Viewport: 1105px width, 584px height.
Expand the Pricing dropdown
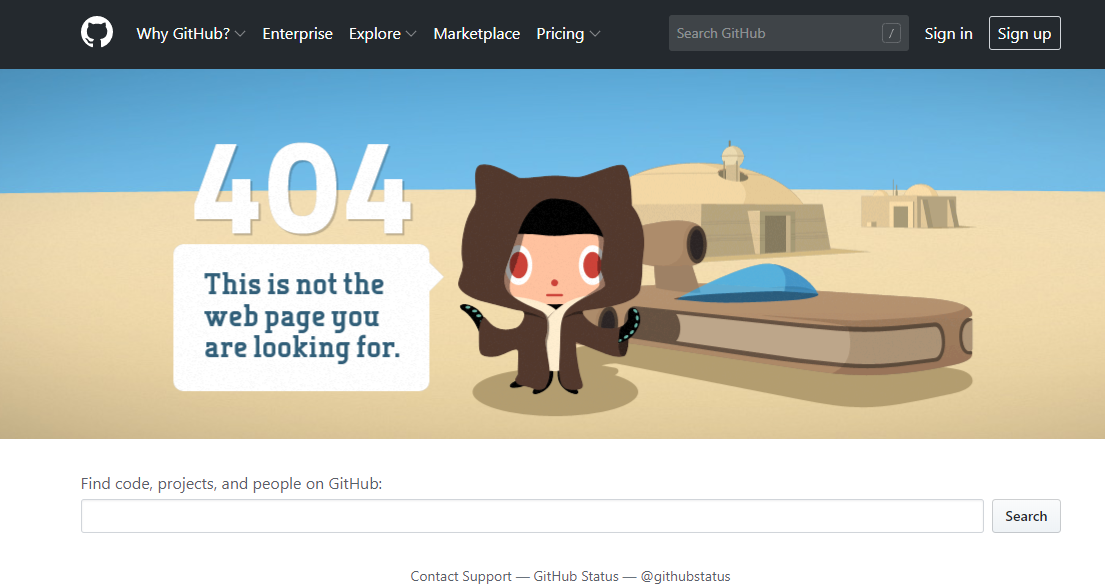(x=568, y=34)
